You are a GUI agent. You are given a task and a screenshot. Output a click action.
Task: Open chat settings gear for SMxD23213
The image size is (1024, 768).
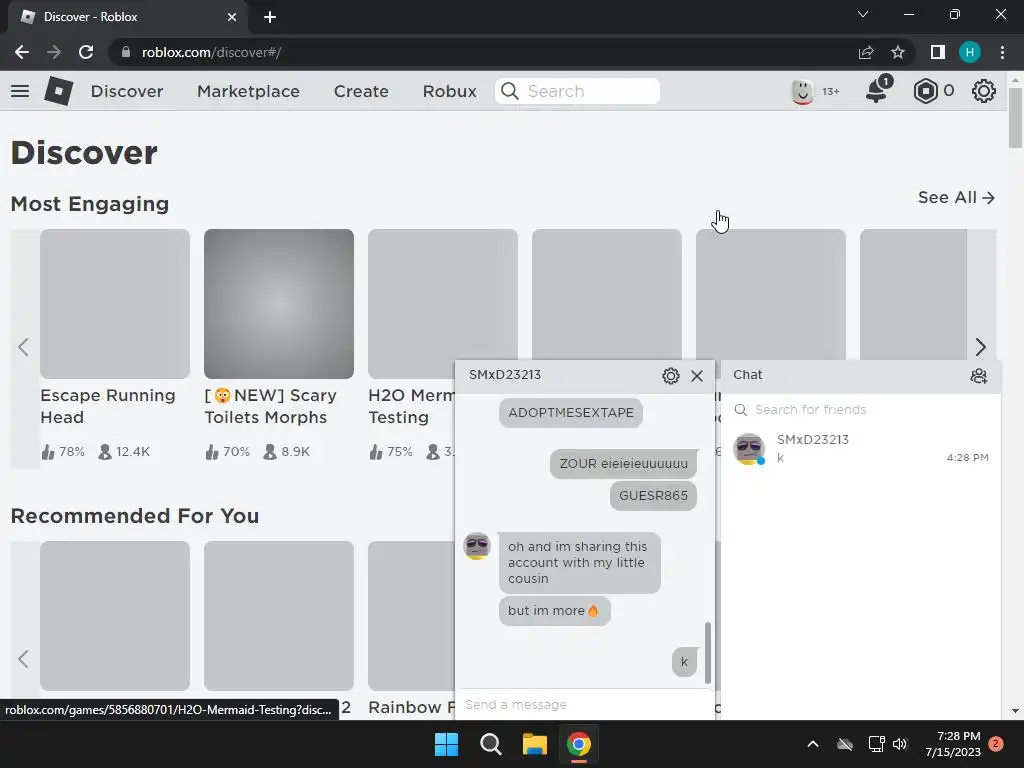click(x=671, y=376)
